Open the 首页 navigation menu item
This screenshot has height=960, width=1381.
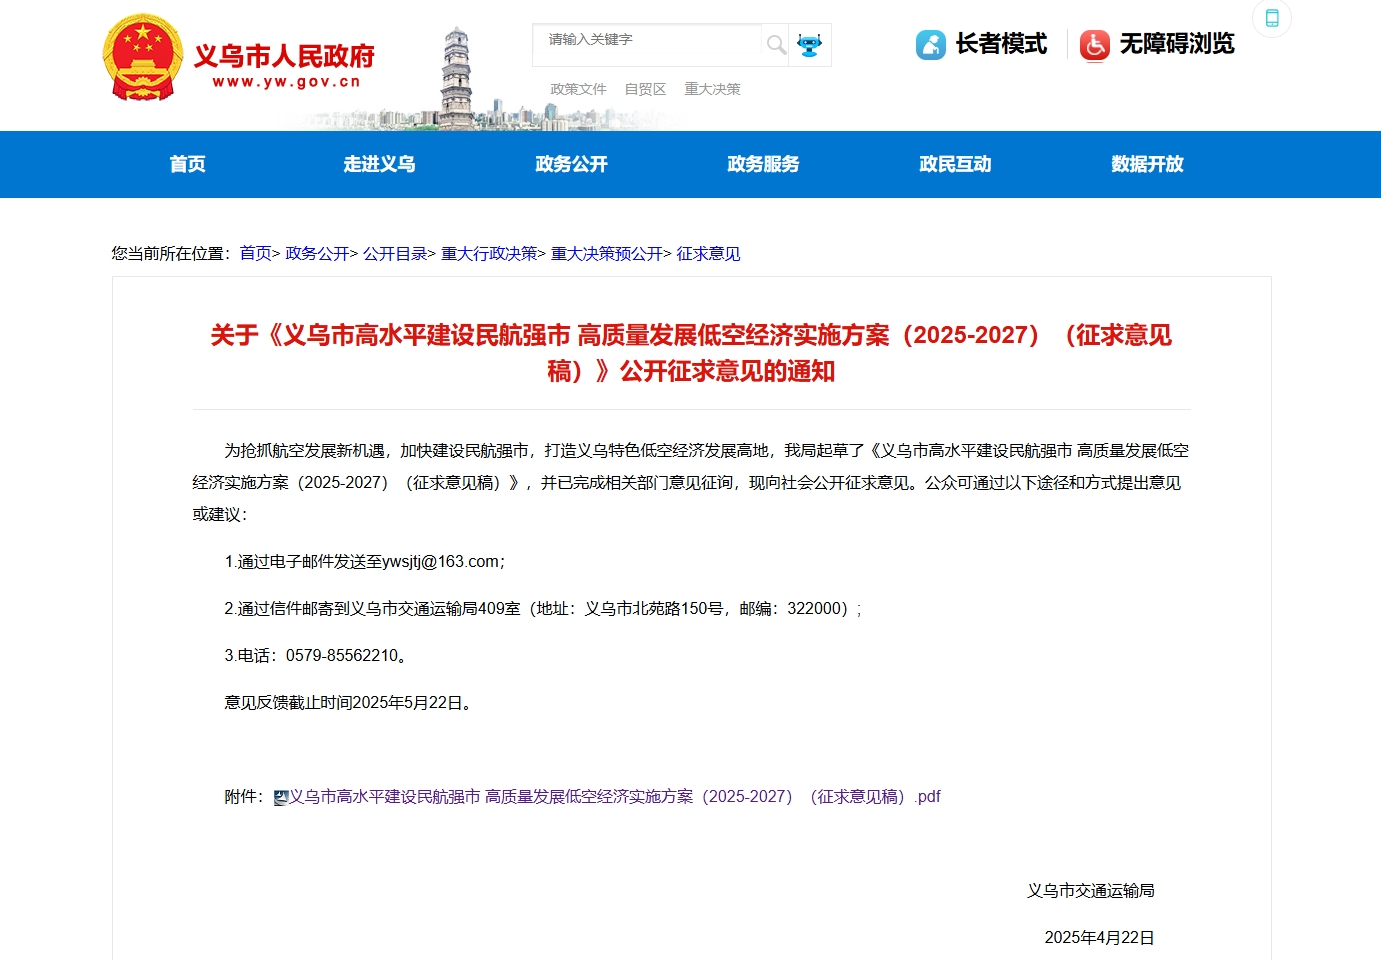(187, 164)
